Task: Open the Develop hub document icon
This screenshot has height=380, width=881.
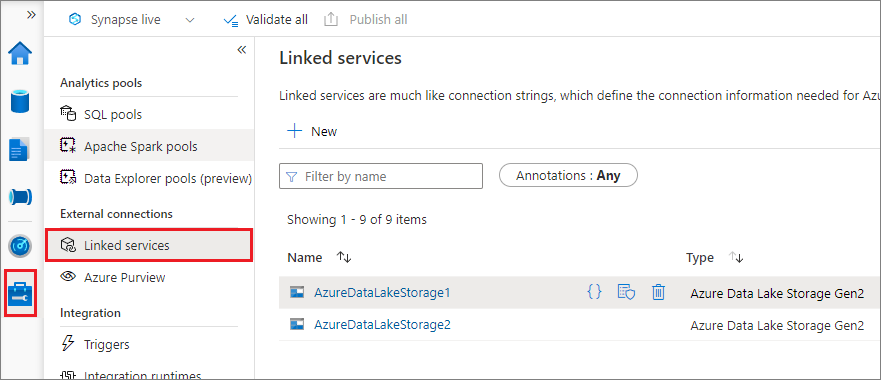Action: coord(20,149)
